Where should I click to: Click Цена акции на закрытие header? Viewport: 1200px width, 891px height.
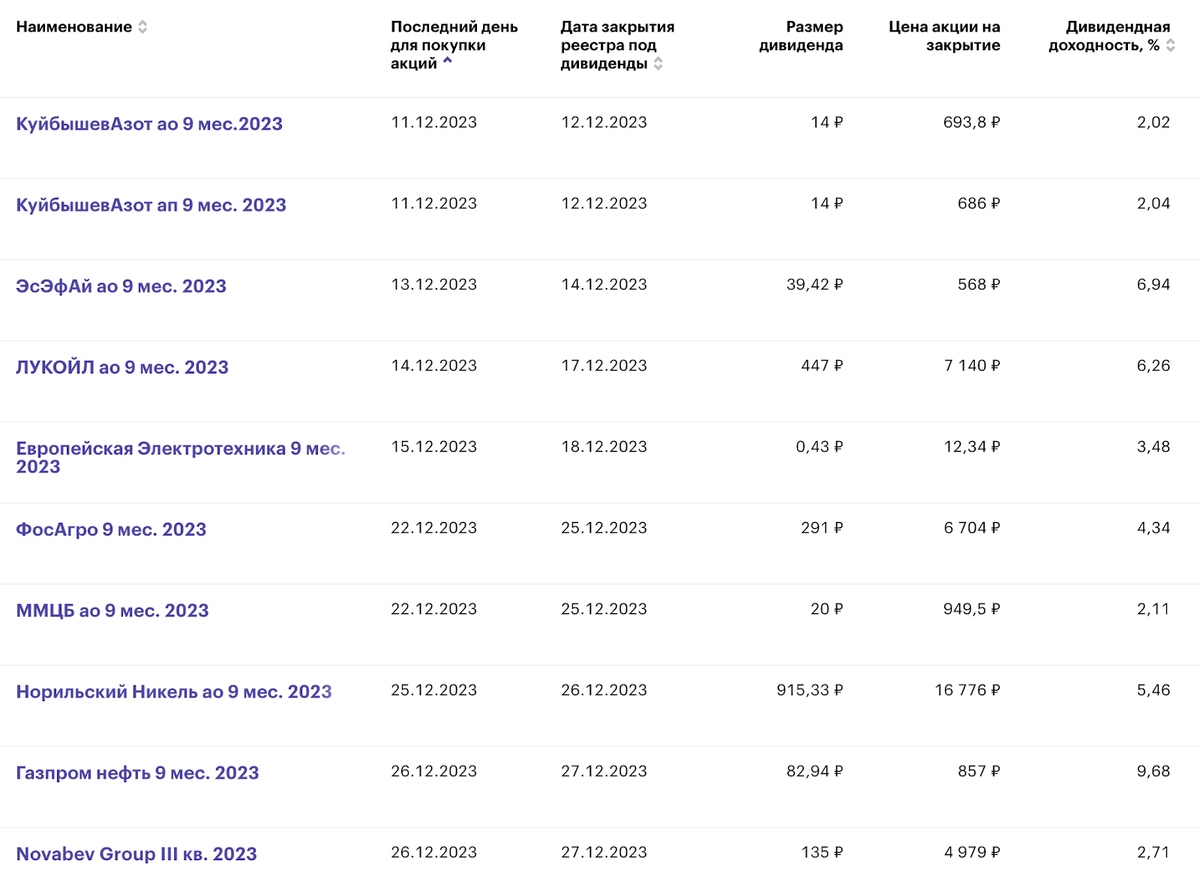(x=944, y=36)
